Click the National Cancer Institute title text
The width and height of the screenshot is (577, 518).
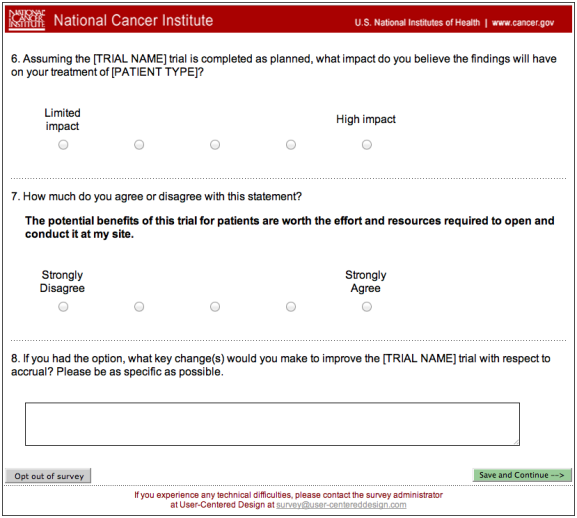click(133, 20)
